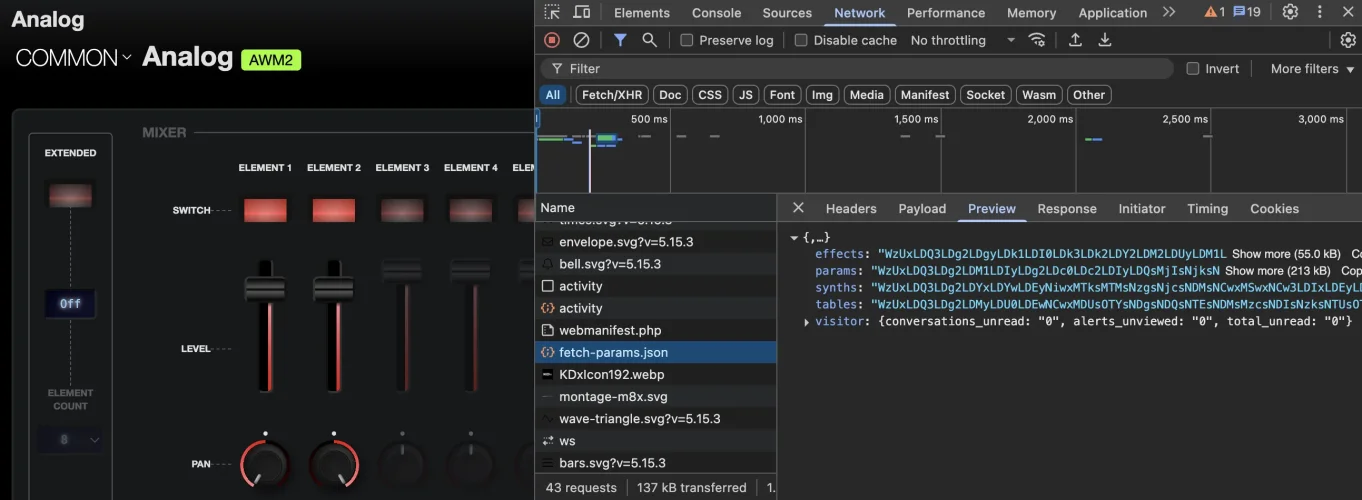Clear the network log
This screenshot has width=1362, height=500.
[581, 40]
